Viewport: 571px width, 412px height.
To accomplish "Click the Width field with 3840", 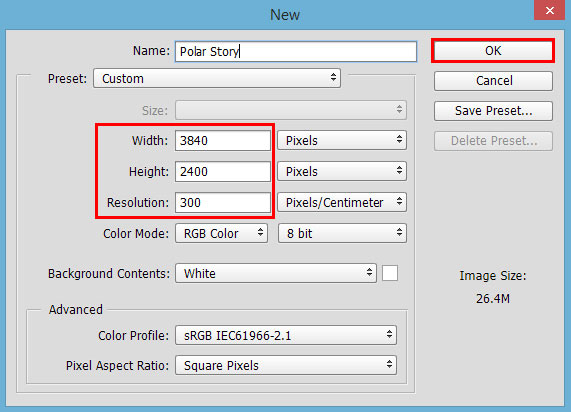I will click(223, 141).
